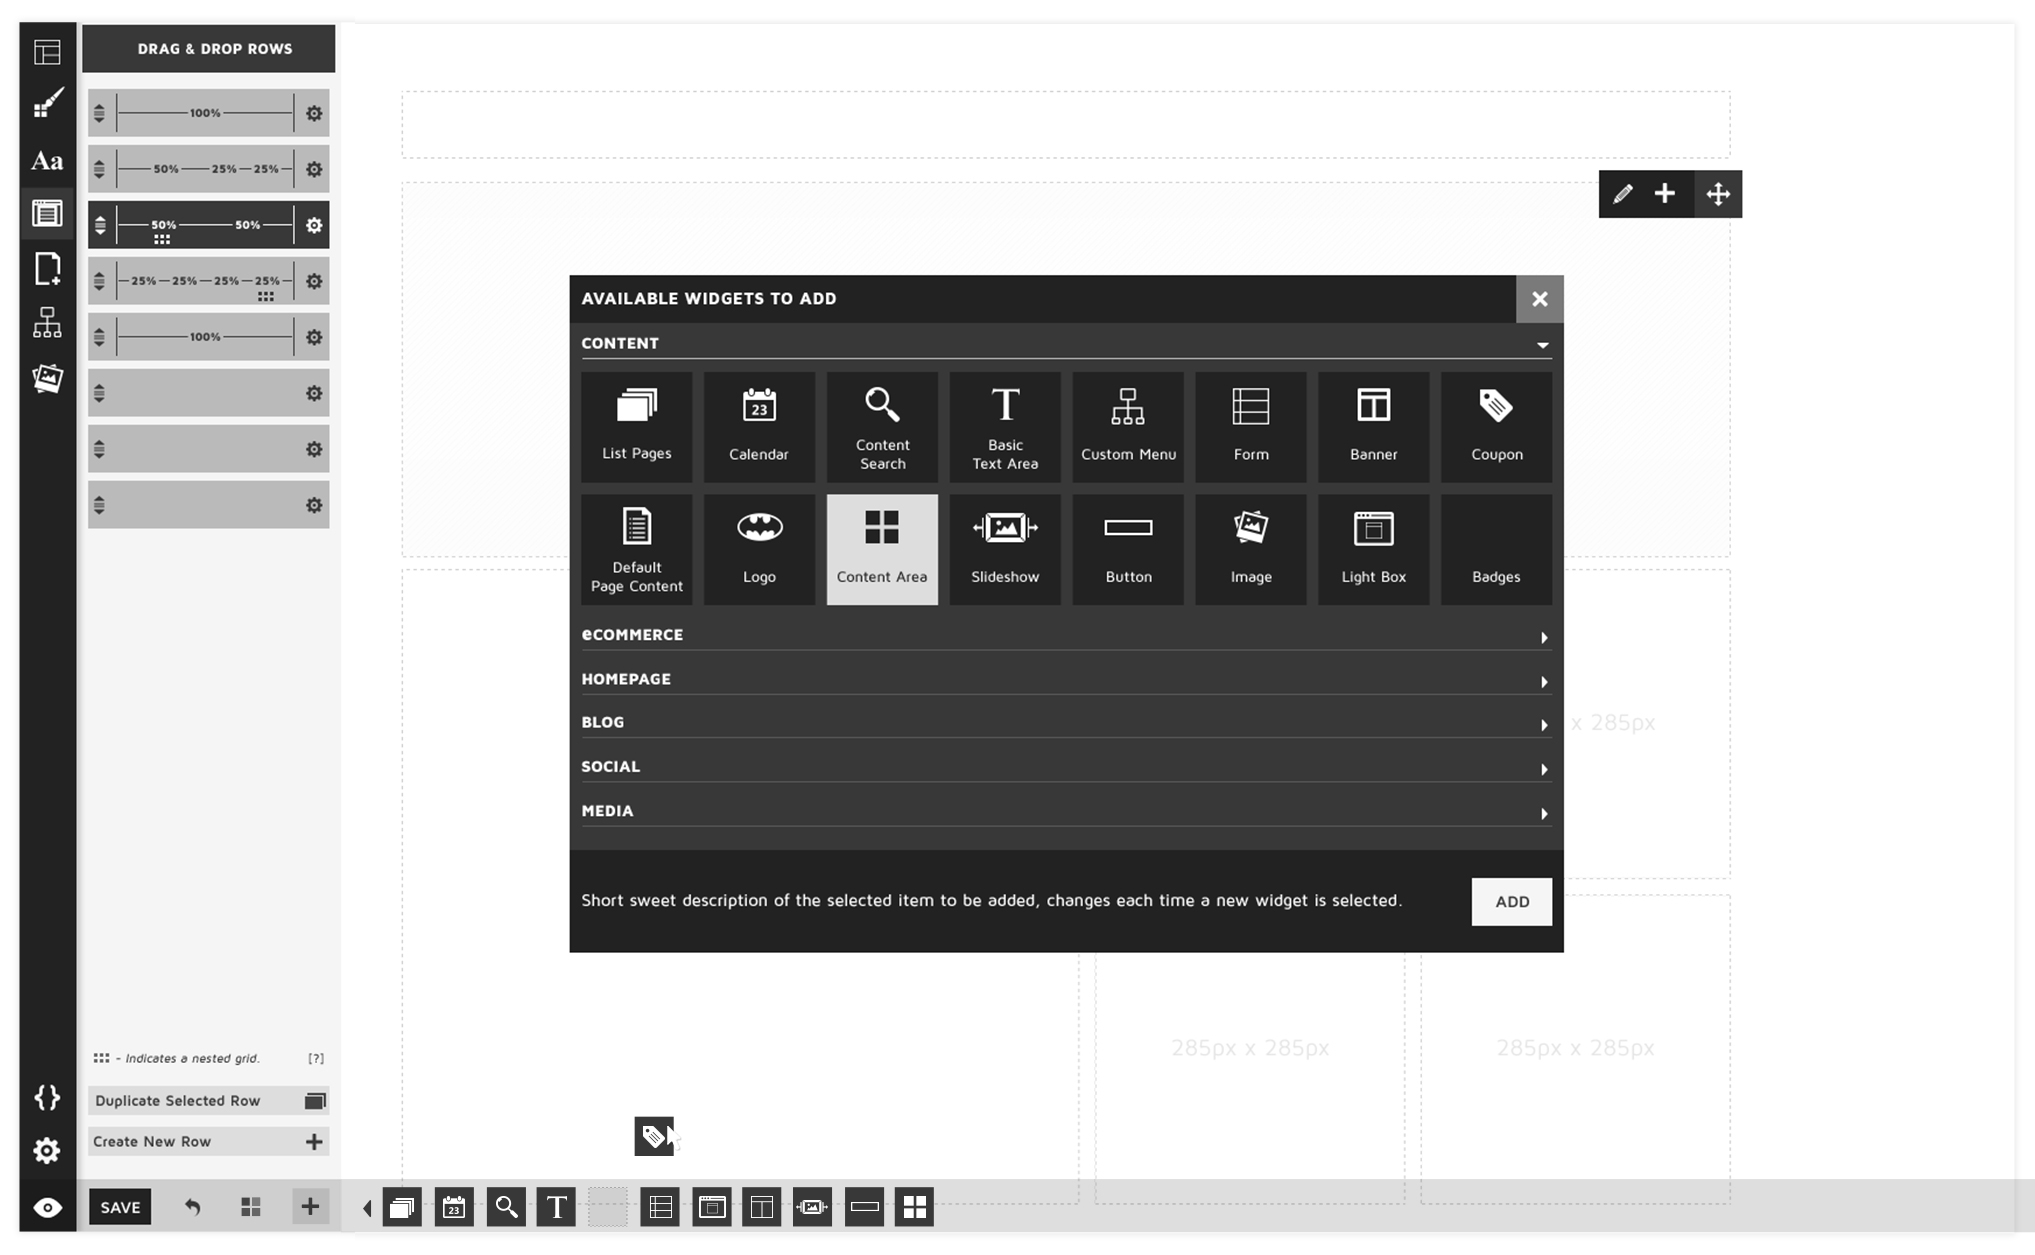Expand the eCommerce section
Screen dimensions: 2035x1255
(x=1067, y=633)
